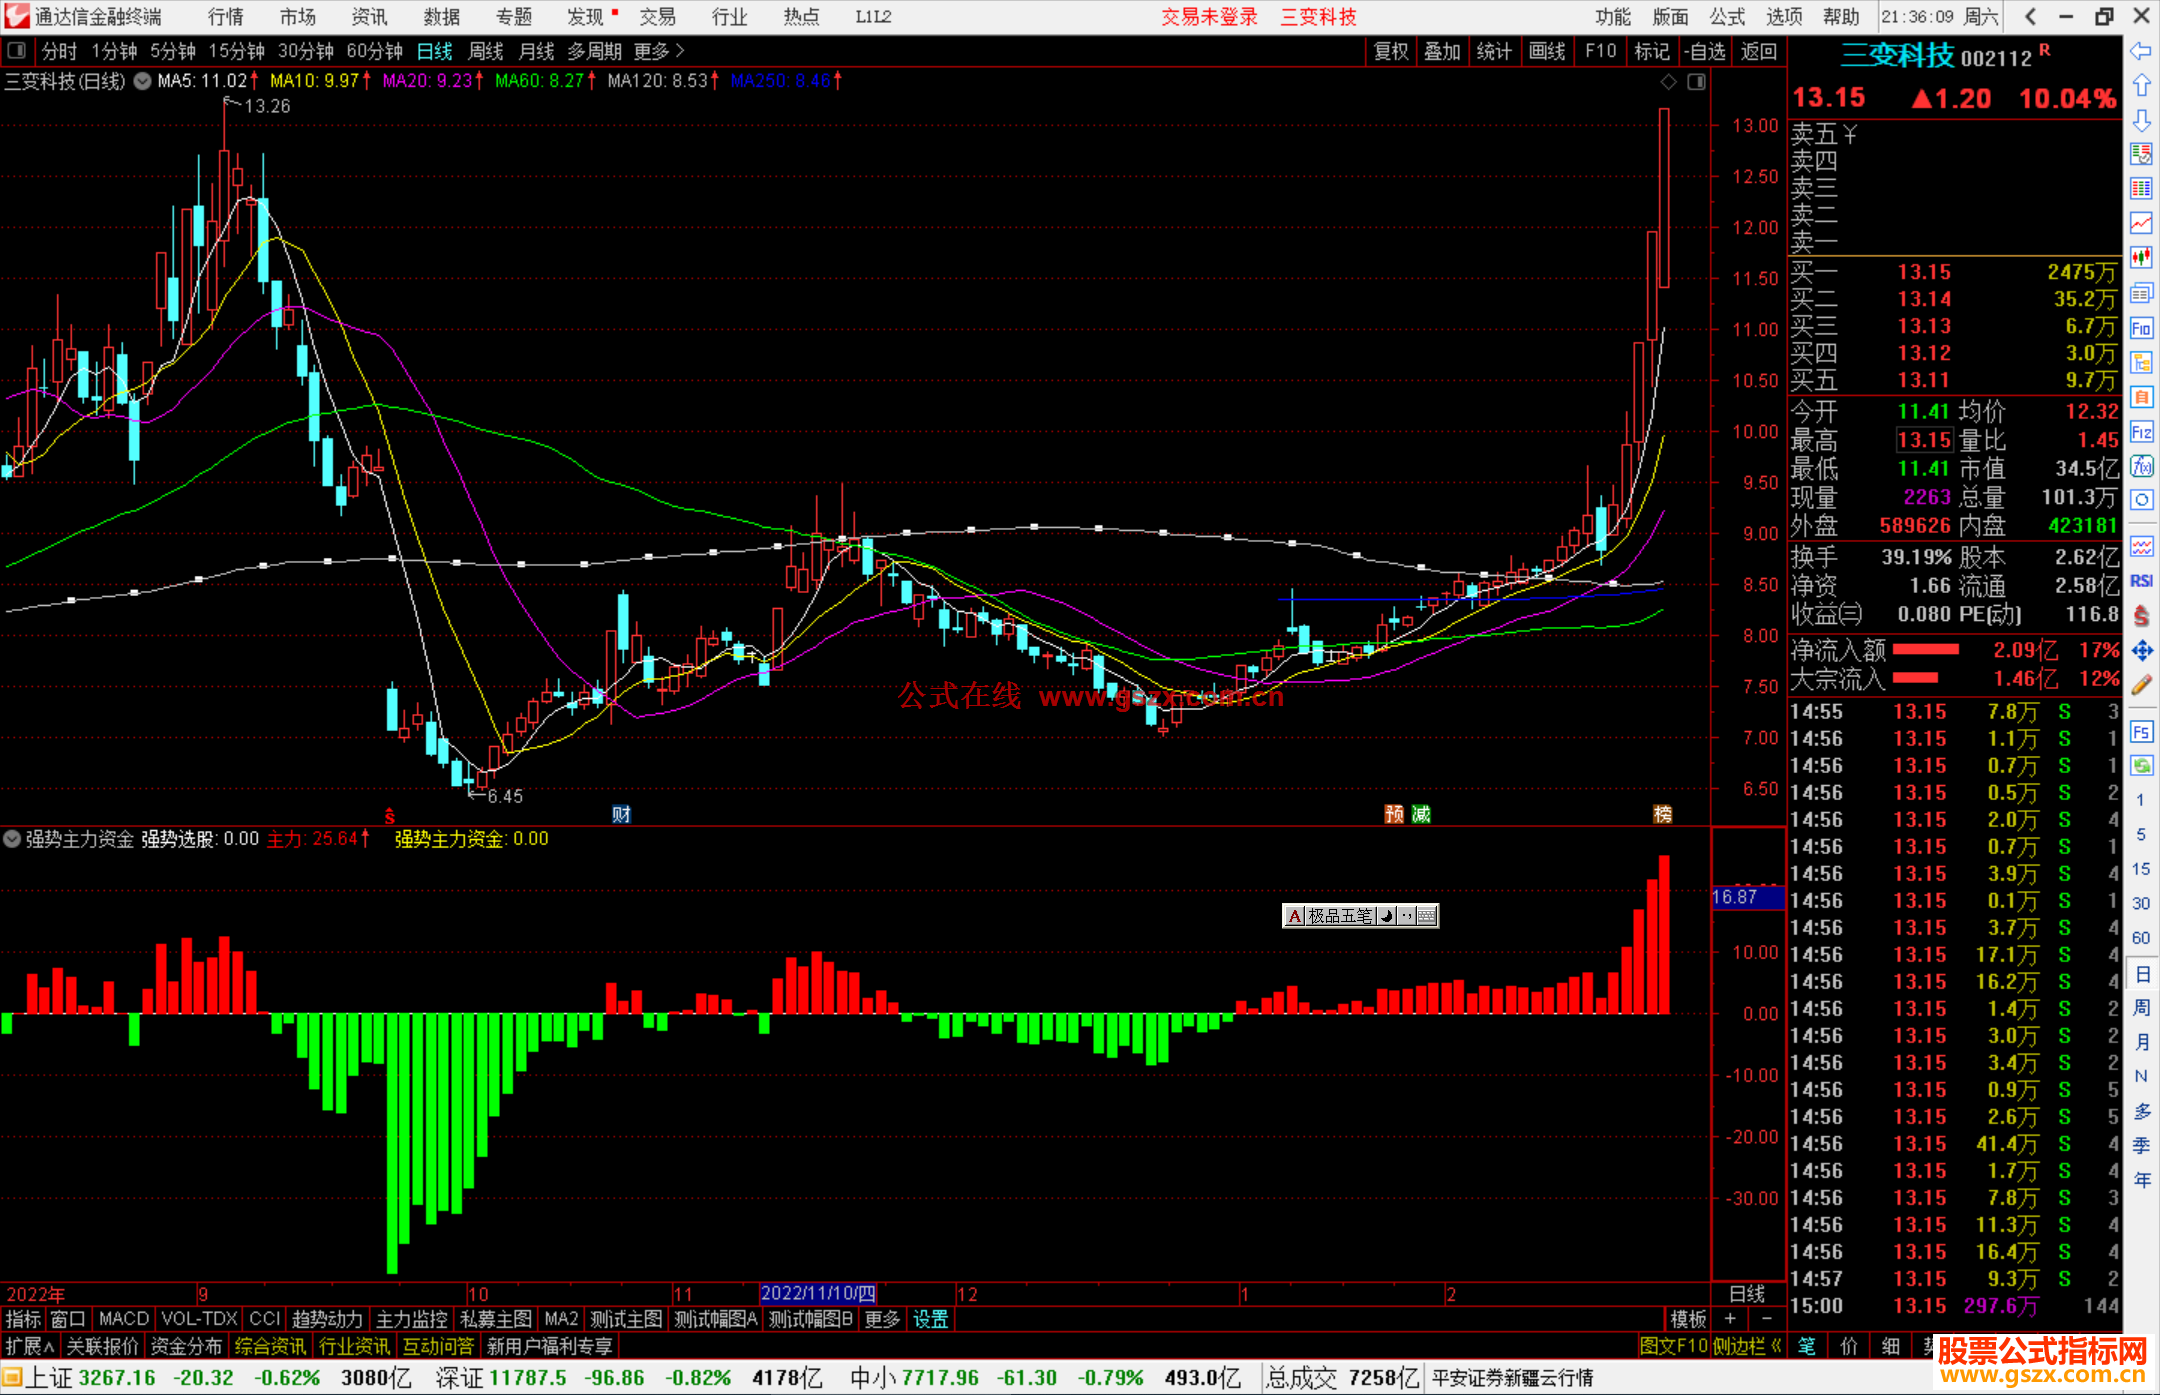Click the RSI indicator sidebar icon

(x=2141, y=581)
